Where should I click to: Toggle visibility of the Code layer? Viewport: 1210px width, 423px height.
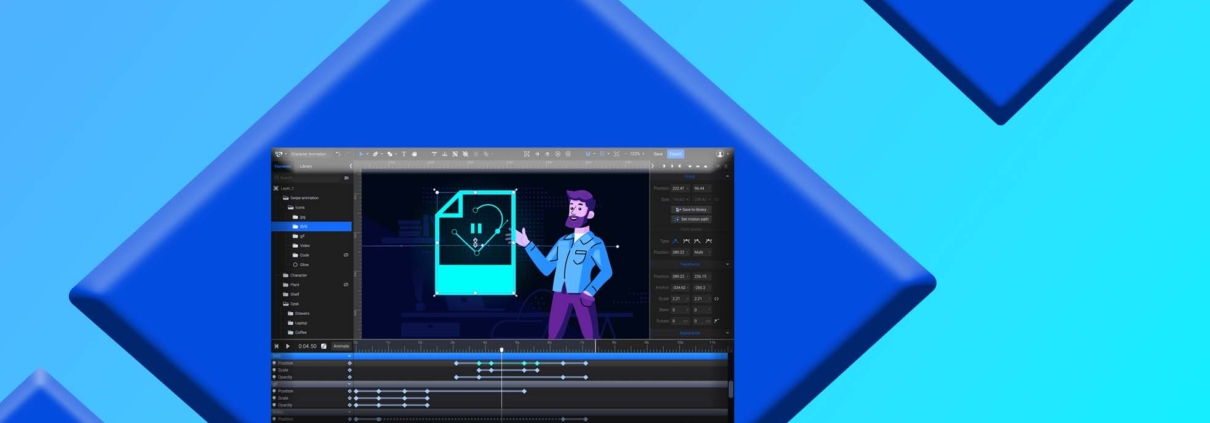coord(346,255)
